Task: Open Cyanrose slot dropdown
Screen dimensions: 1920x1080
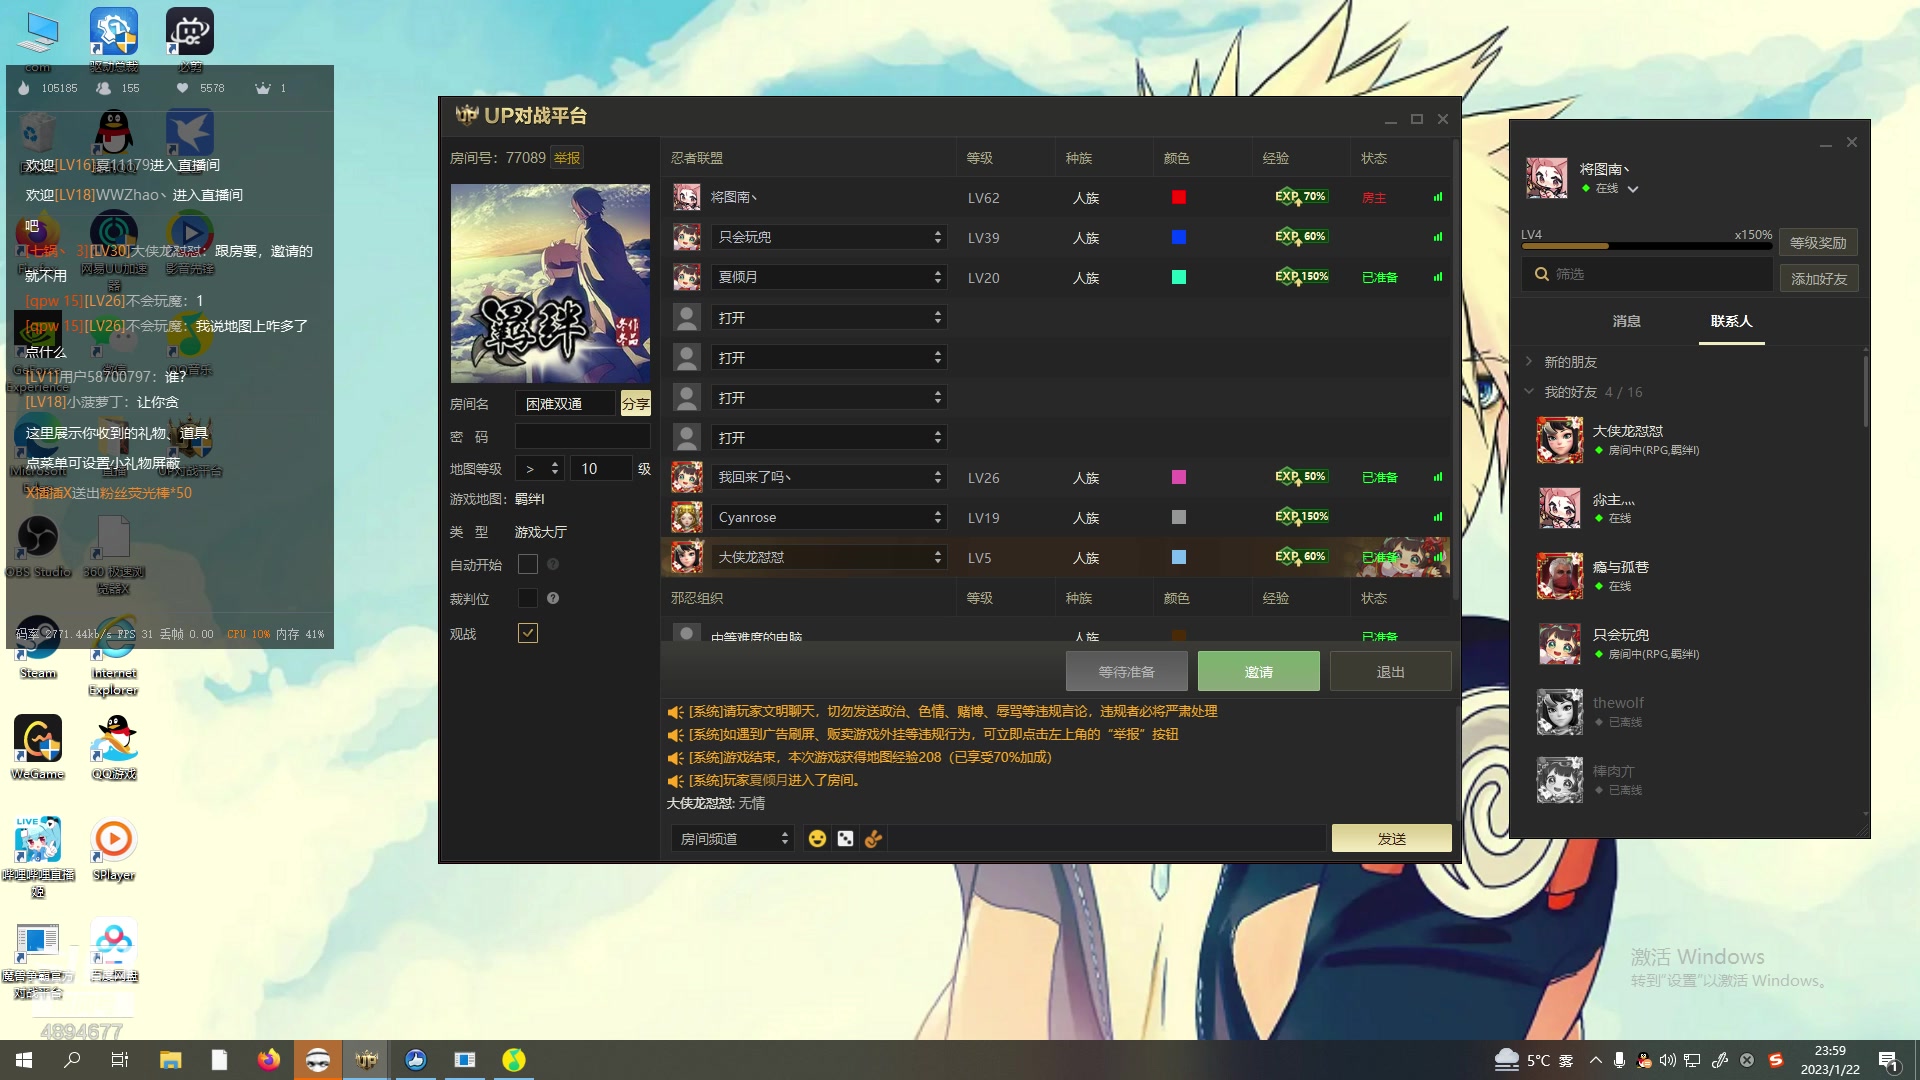Action: pos(829,517)
